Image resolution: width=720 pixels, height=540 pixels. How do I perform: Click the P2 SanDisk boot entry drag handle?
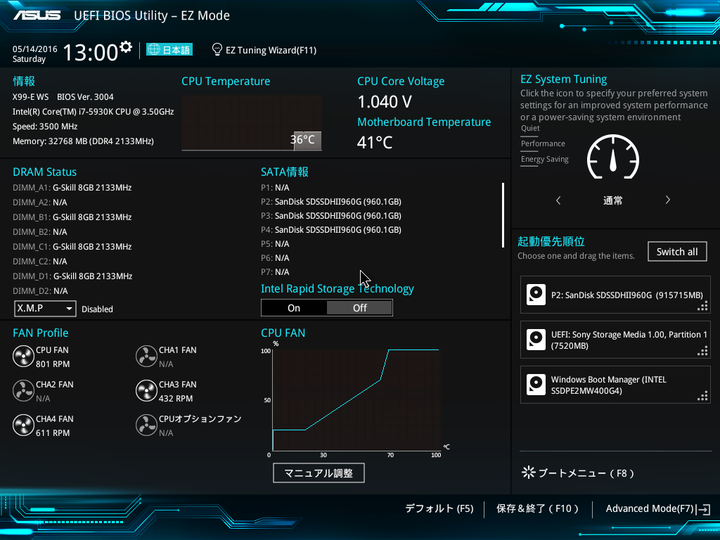(703, 306)
